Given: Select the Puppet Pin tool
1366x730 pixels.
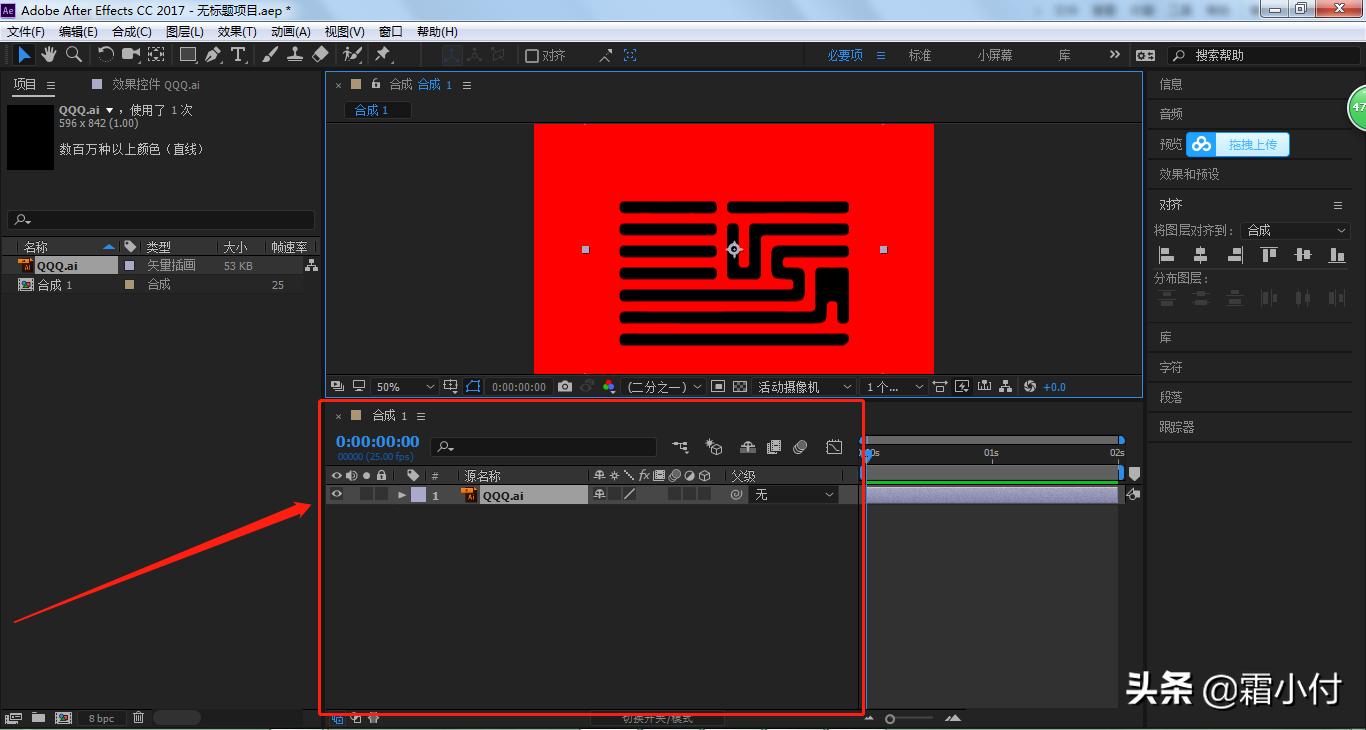Looking at the screenshot, I should click(382, 55).
